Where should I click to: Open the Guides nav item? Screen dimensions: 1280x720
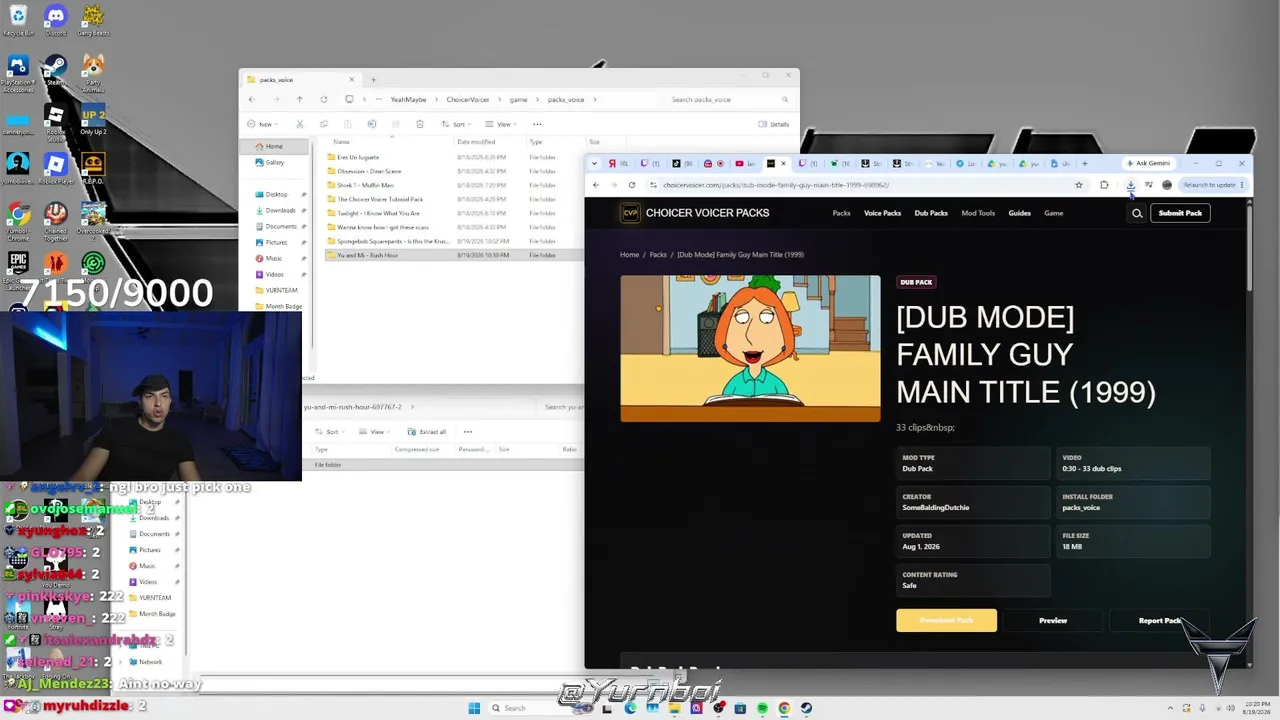[1019, 213]
